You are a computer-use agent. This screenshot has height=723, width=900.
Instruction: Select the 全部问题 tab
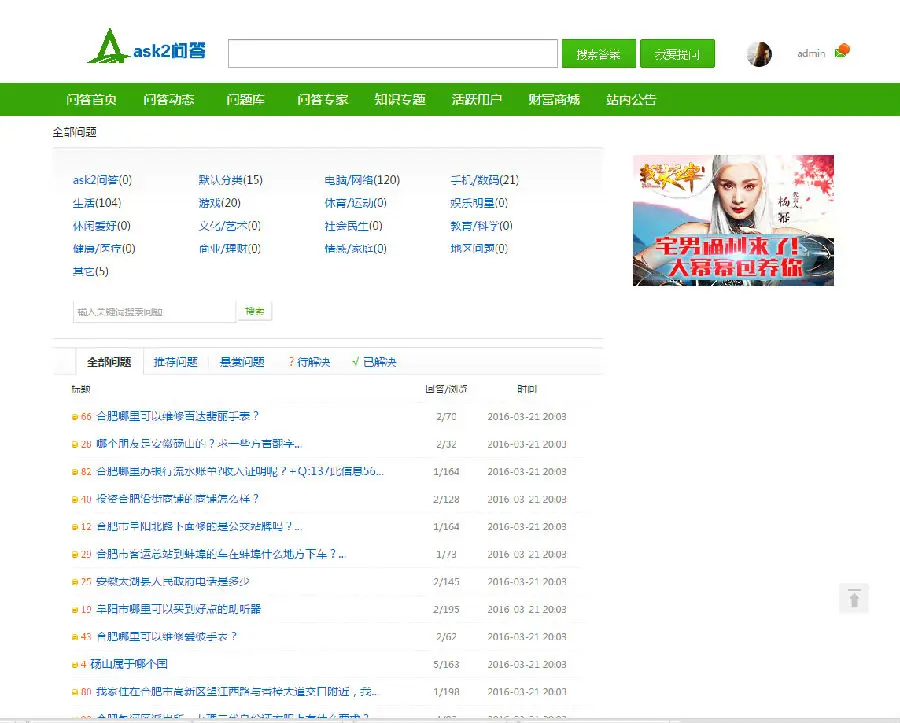pos(109,362)
